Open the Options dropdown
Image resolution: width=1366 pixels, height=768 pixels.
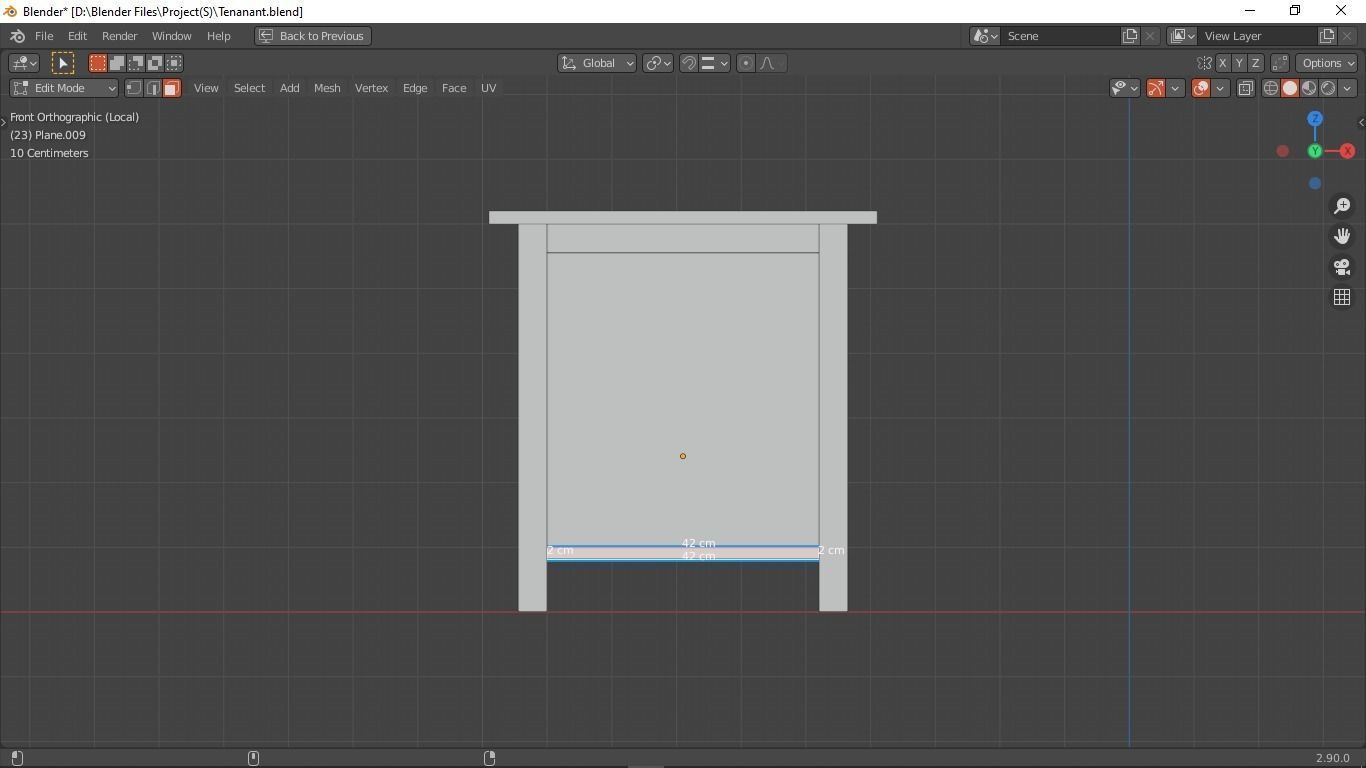(1328, 63)
